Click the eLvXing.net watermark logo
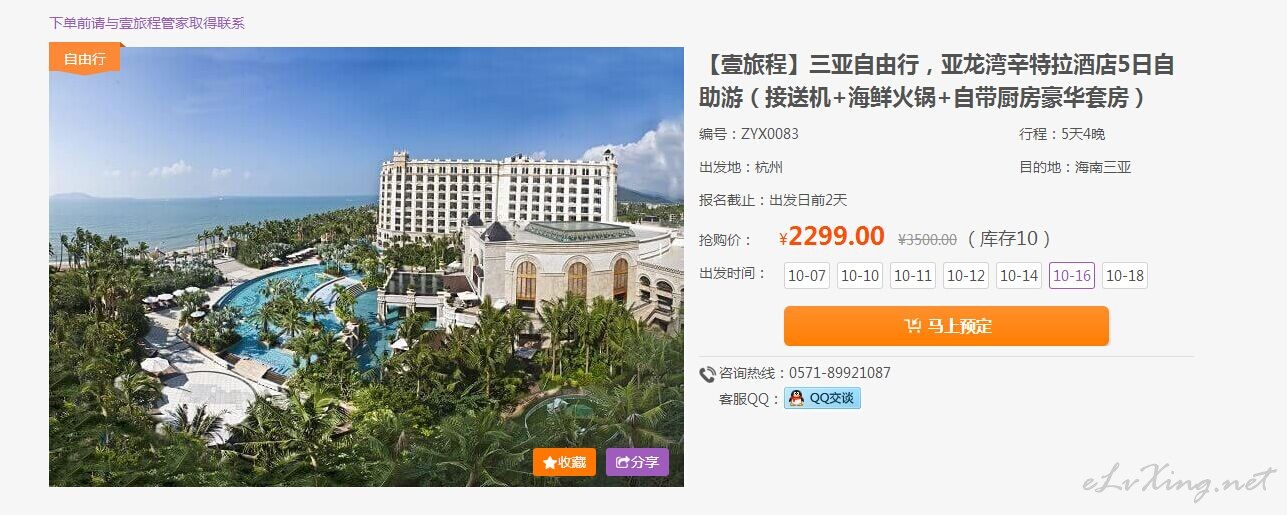The image size is (1287, 515). 1180,482
